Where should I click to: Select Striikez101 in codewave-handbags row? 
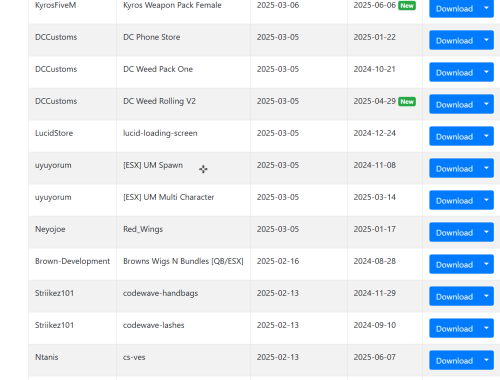pos(54,293)
